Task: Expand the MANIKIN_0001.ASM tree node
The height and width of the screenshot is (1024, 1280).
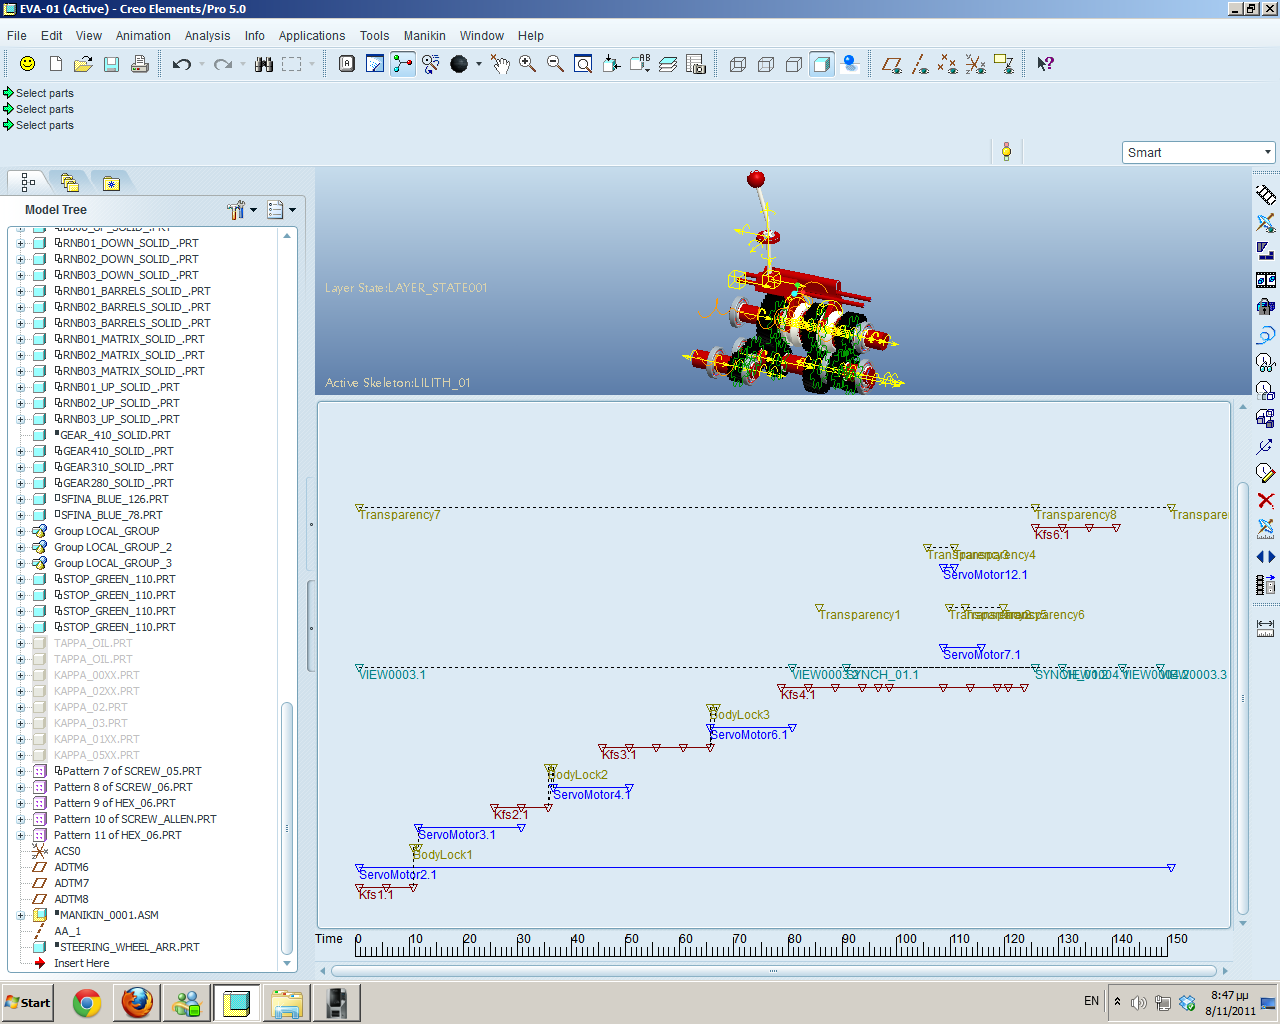Action: (x=20, y=915)
